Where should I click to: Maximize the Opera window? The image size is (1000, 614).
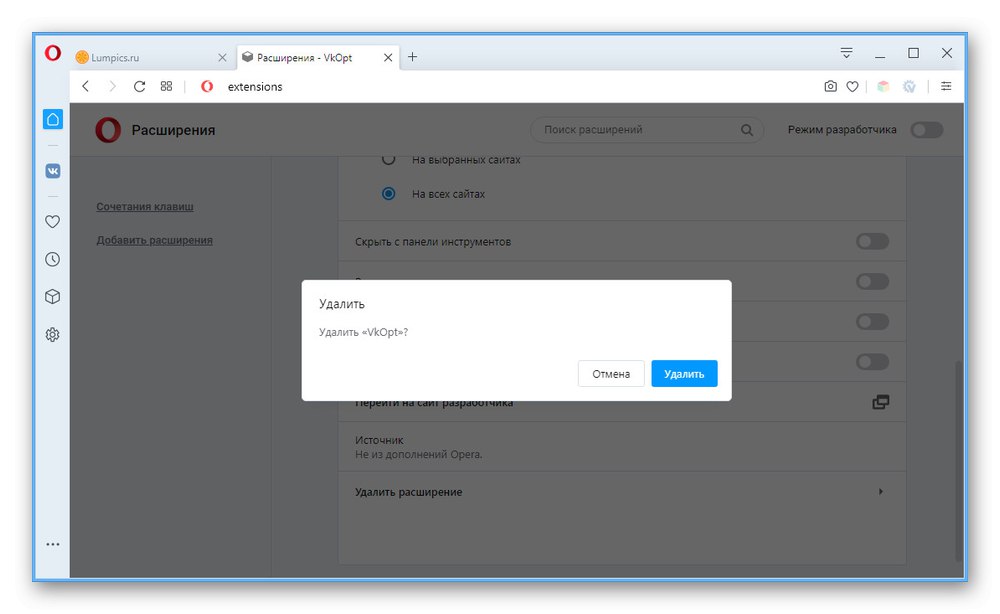[913, 53]
